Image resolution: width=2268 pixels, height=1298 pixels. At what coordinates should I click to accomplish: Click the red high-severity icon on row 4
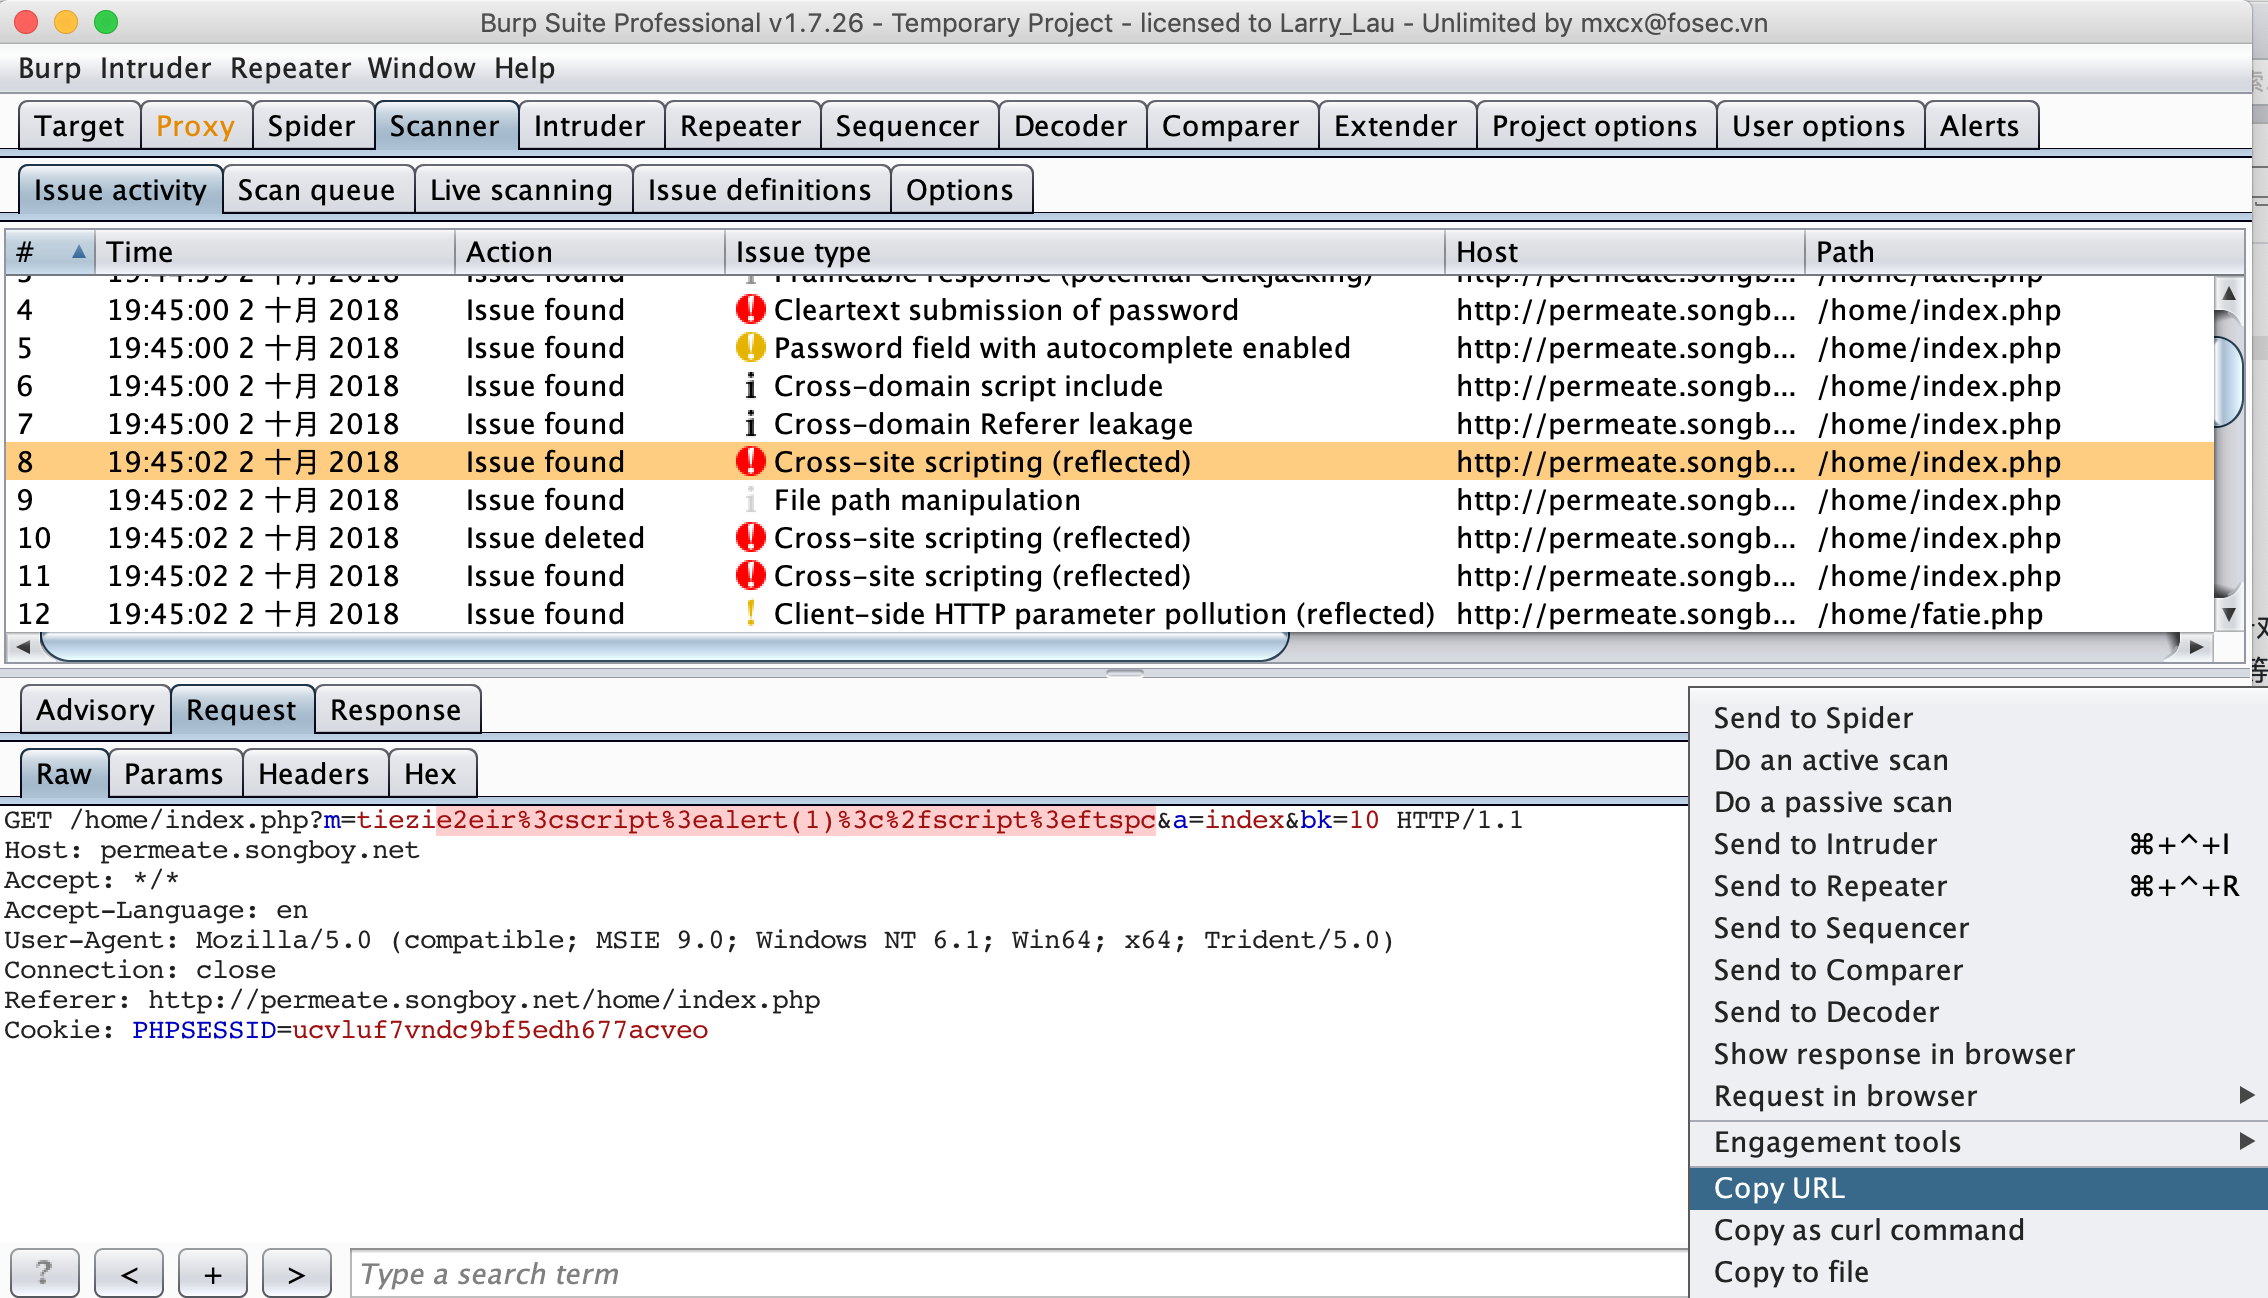point(750,310)
